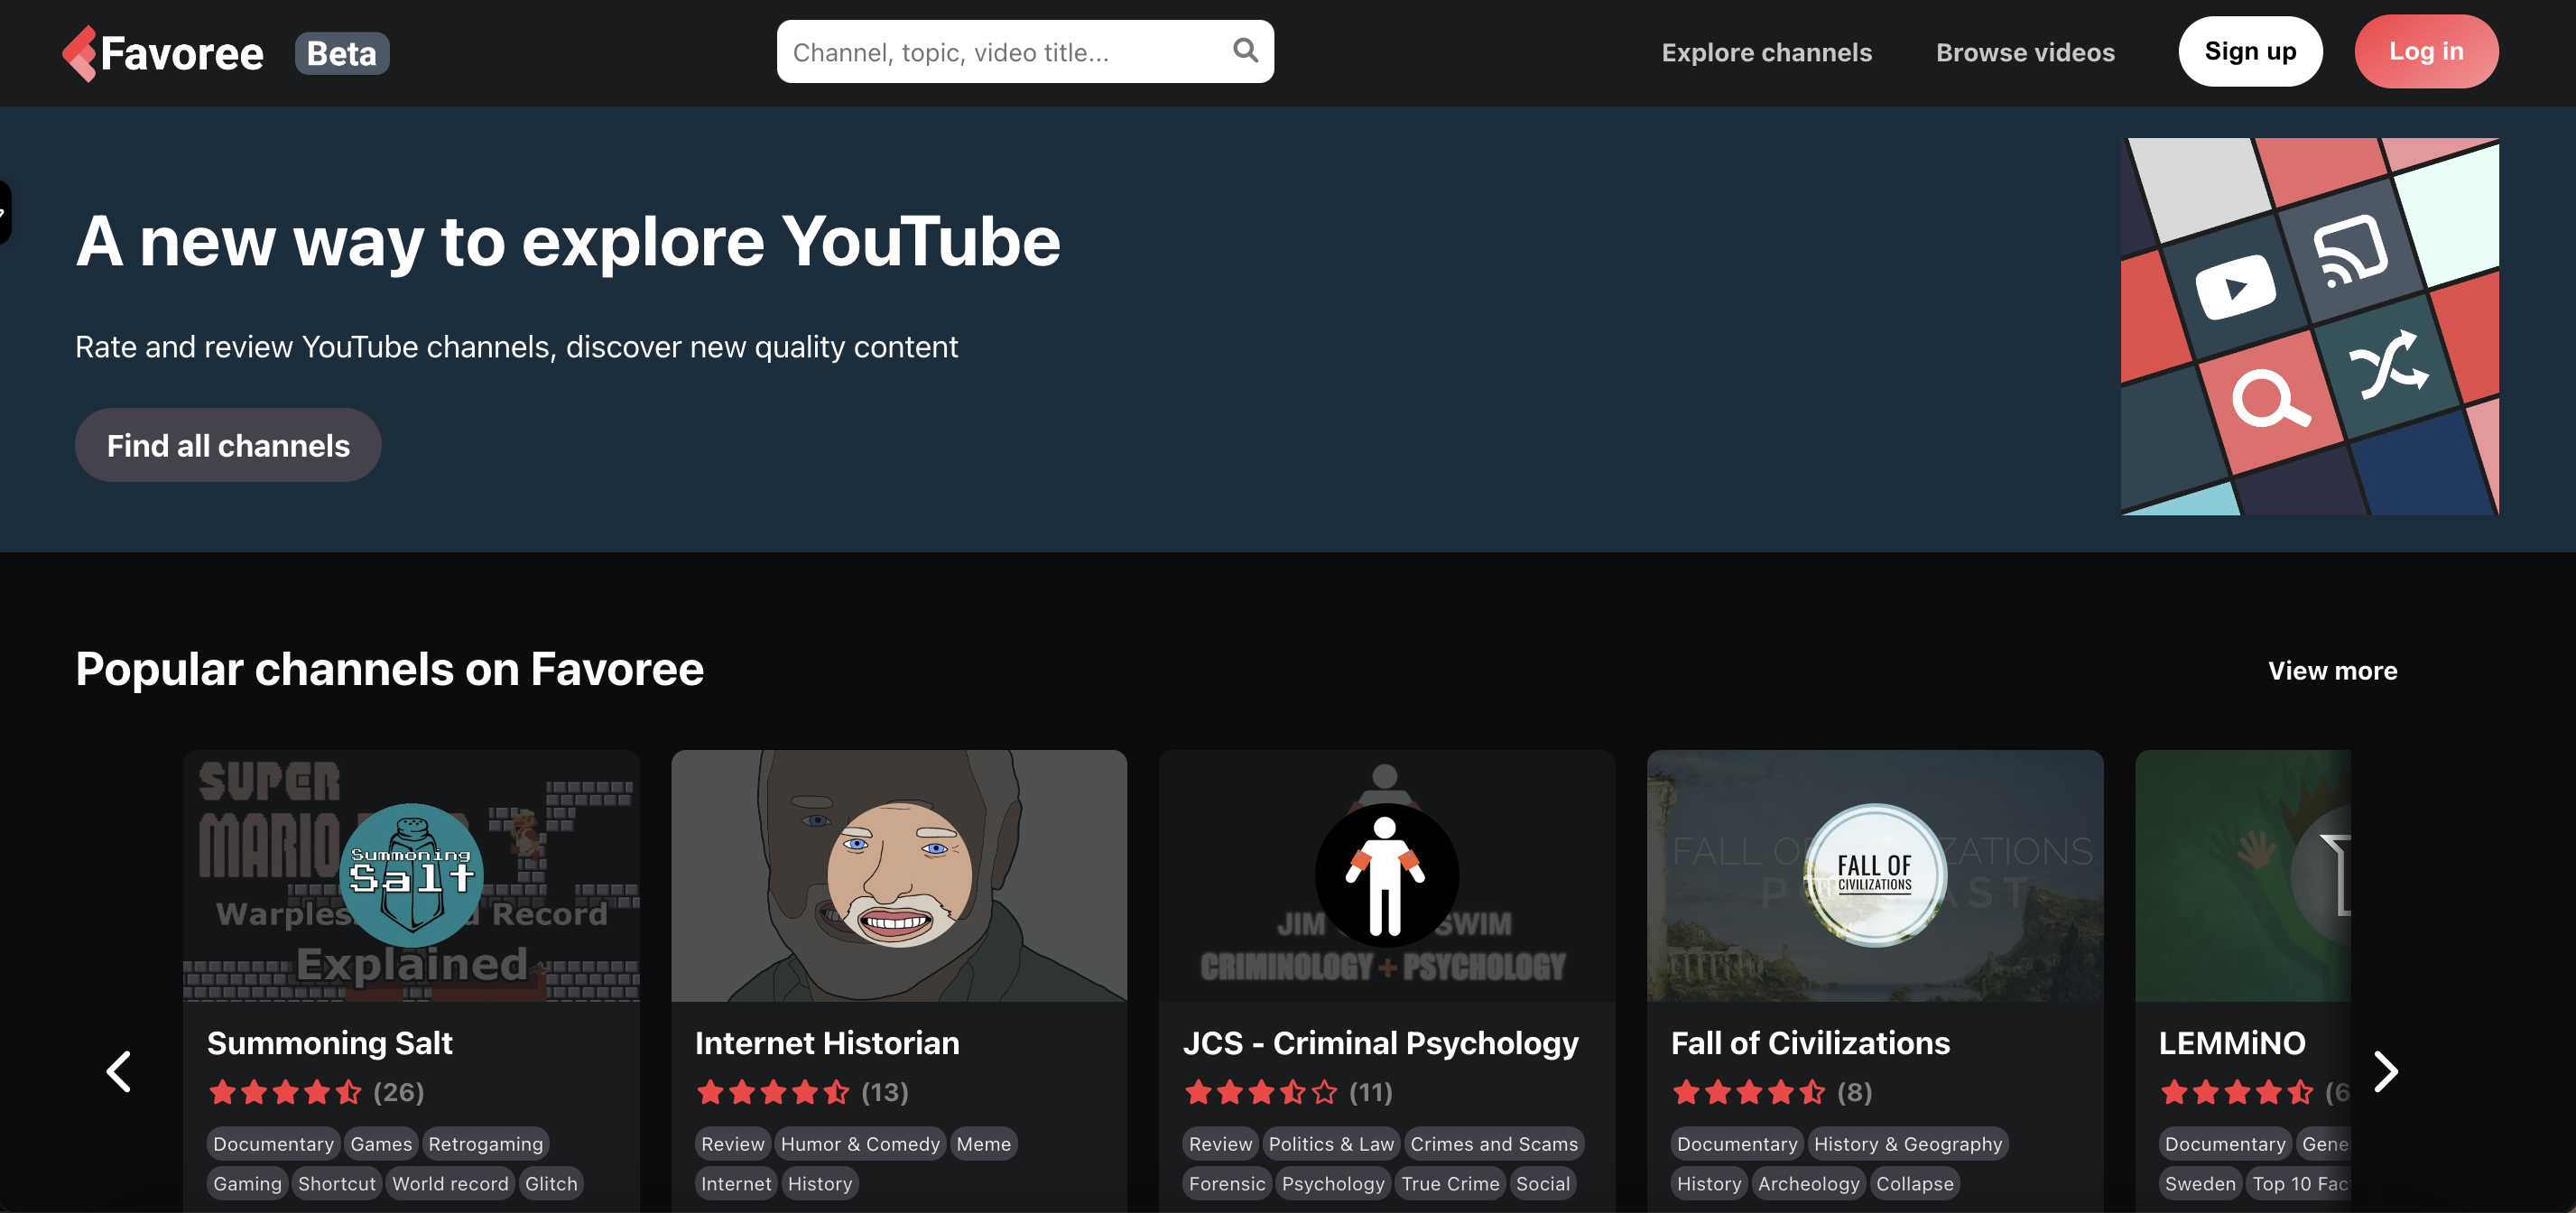Click Internet Historian round avatar

pyautogui.click(x=899, y=875)
